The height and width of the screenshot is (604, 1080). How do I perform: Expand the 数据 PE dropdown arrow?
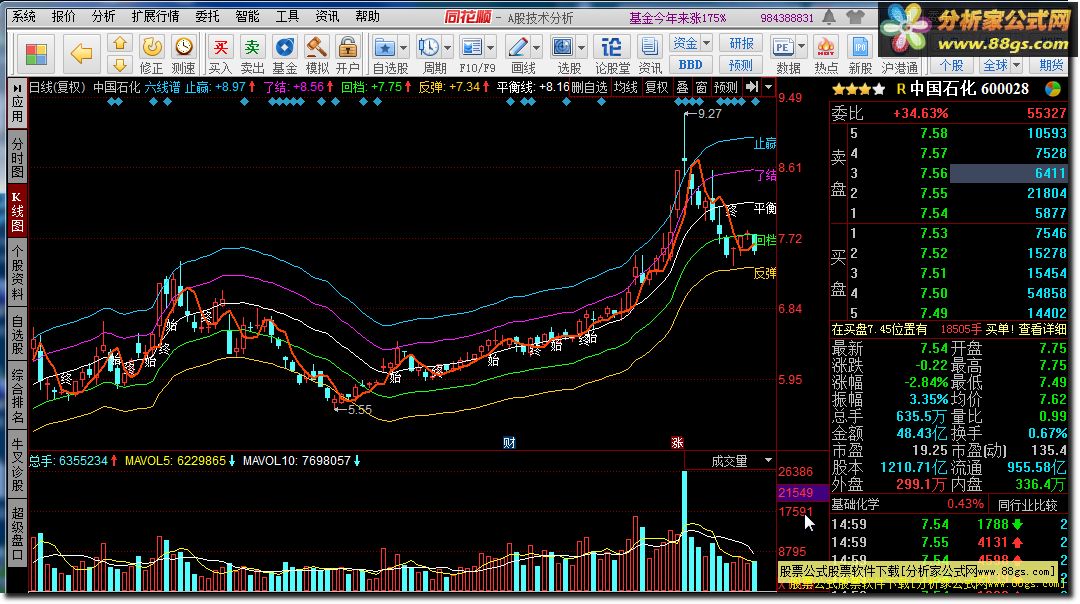point(801,48)
